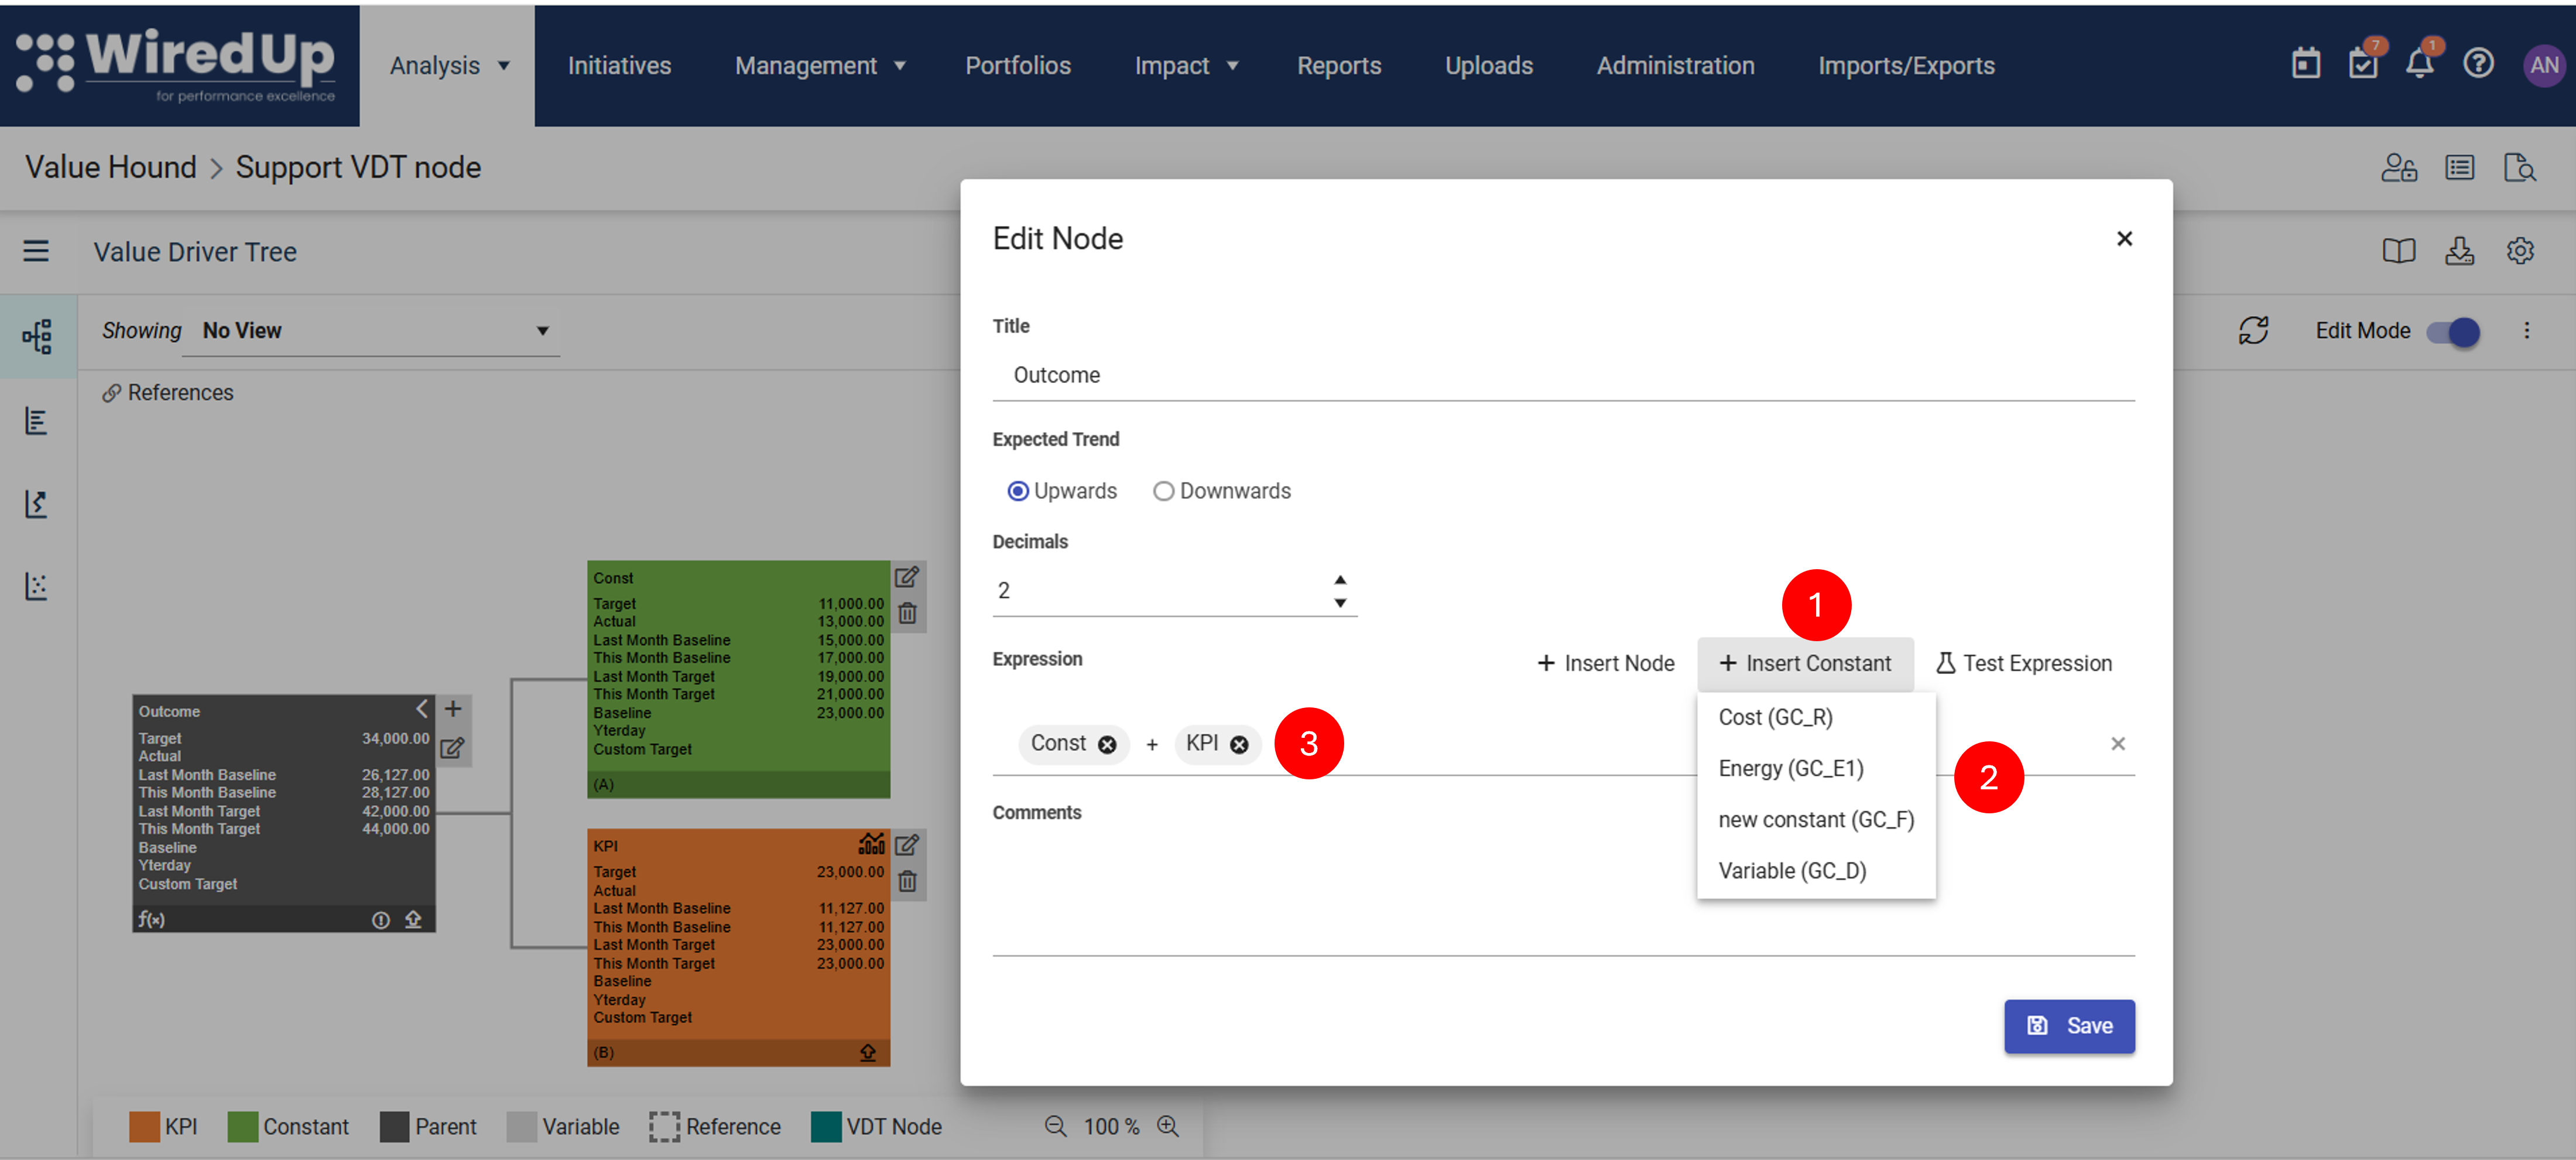
Task: Collapse the Outcome node chevron
Action: point(421,709)
